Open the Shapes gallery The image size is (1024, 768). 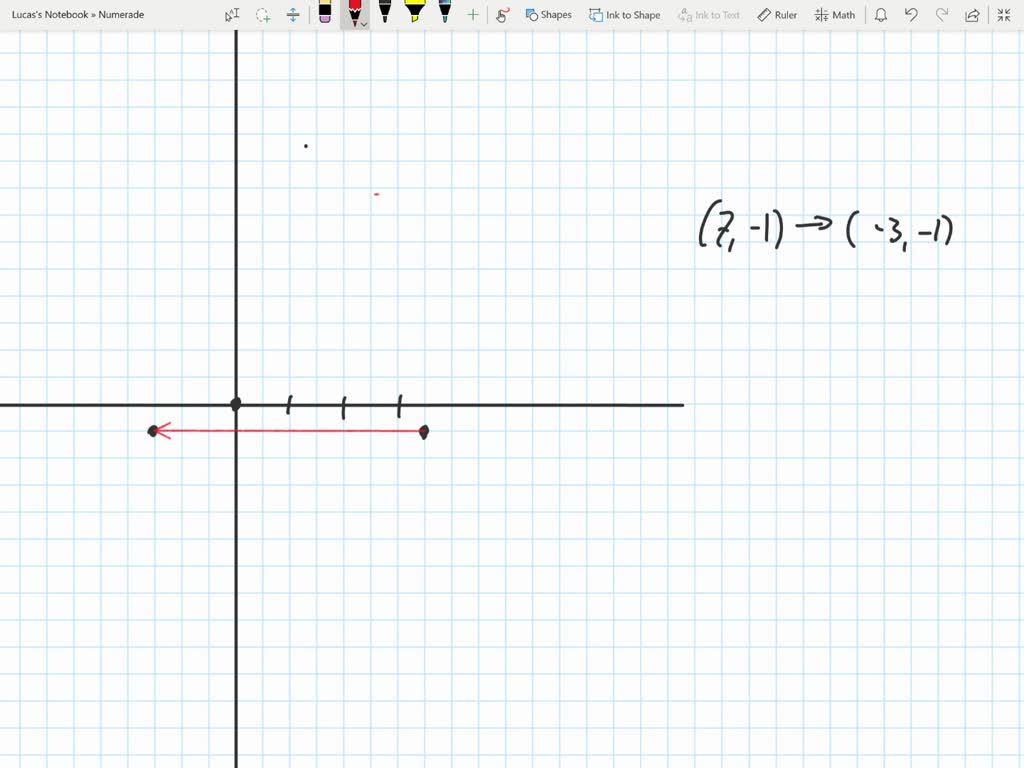click(x=548, y=14)
